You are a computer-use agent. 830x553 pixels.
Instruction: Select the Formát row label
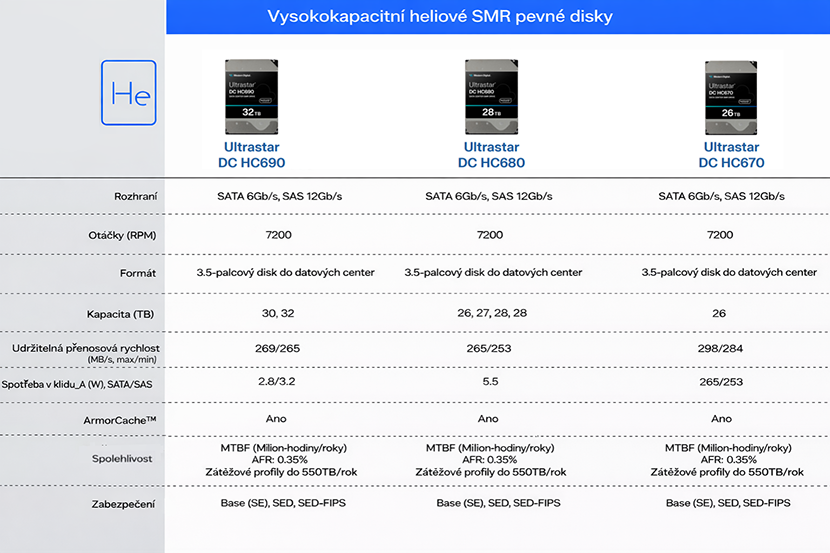point(138,272)
